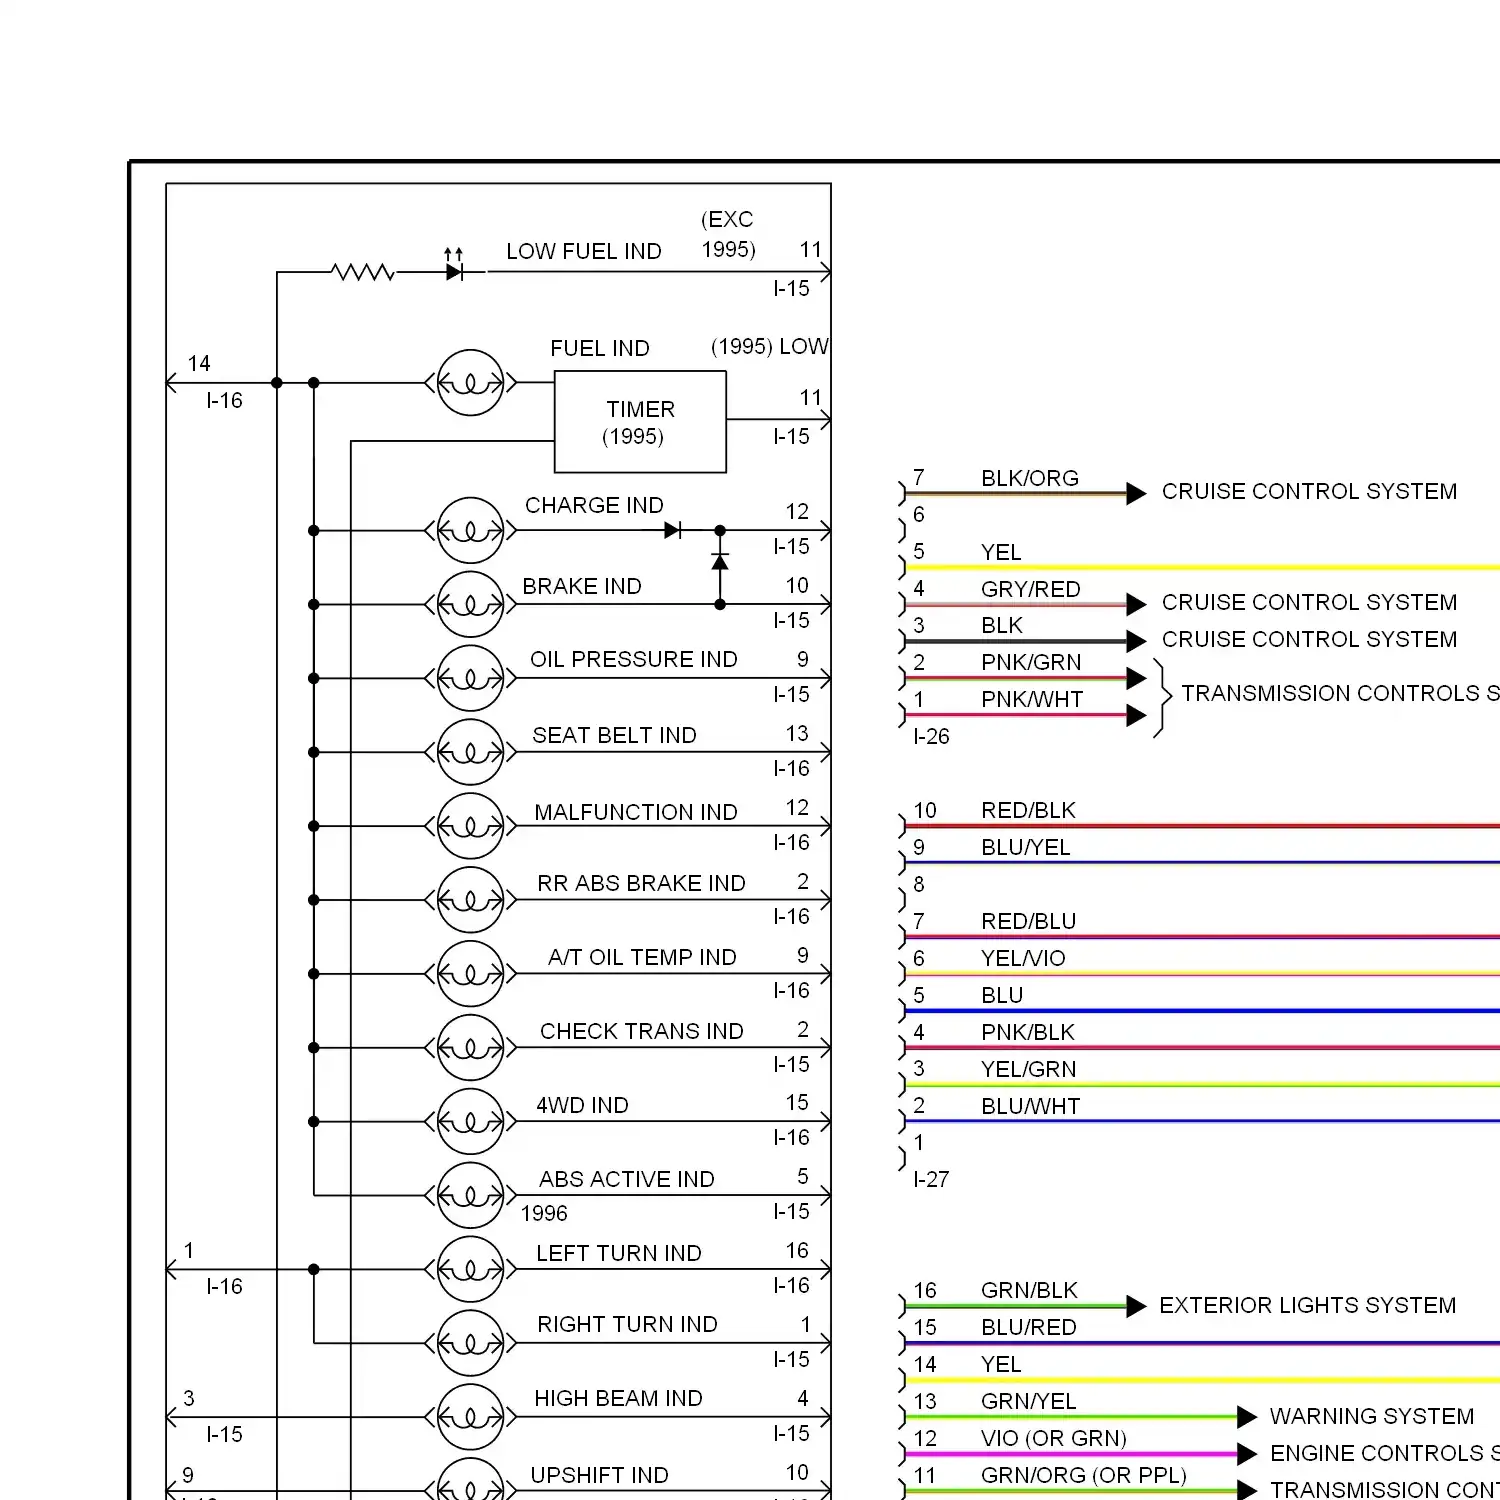Viewport: 1500px width, 1500px height.
Task: Click the diode symbol after CHARGE IND
Action: coord(673,530)
